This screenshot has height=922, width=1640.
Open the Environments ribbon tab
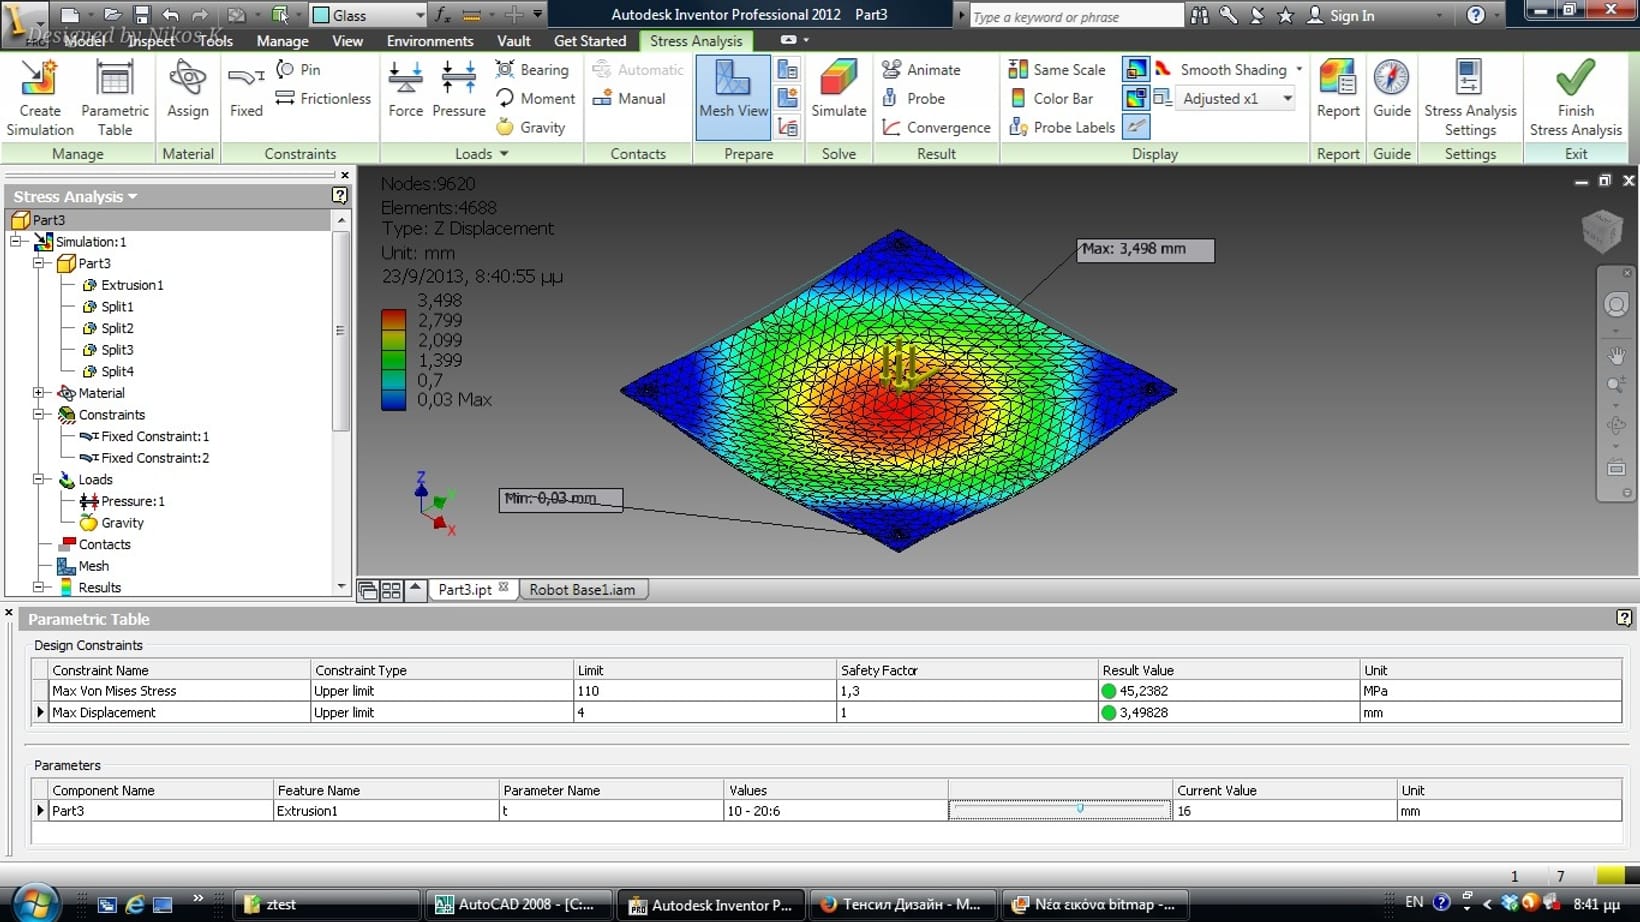pyautogui.click(x=430, y=41)
